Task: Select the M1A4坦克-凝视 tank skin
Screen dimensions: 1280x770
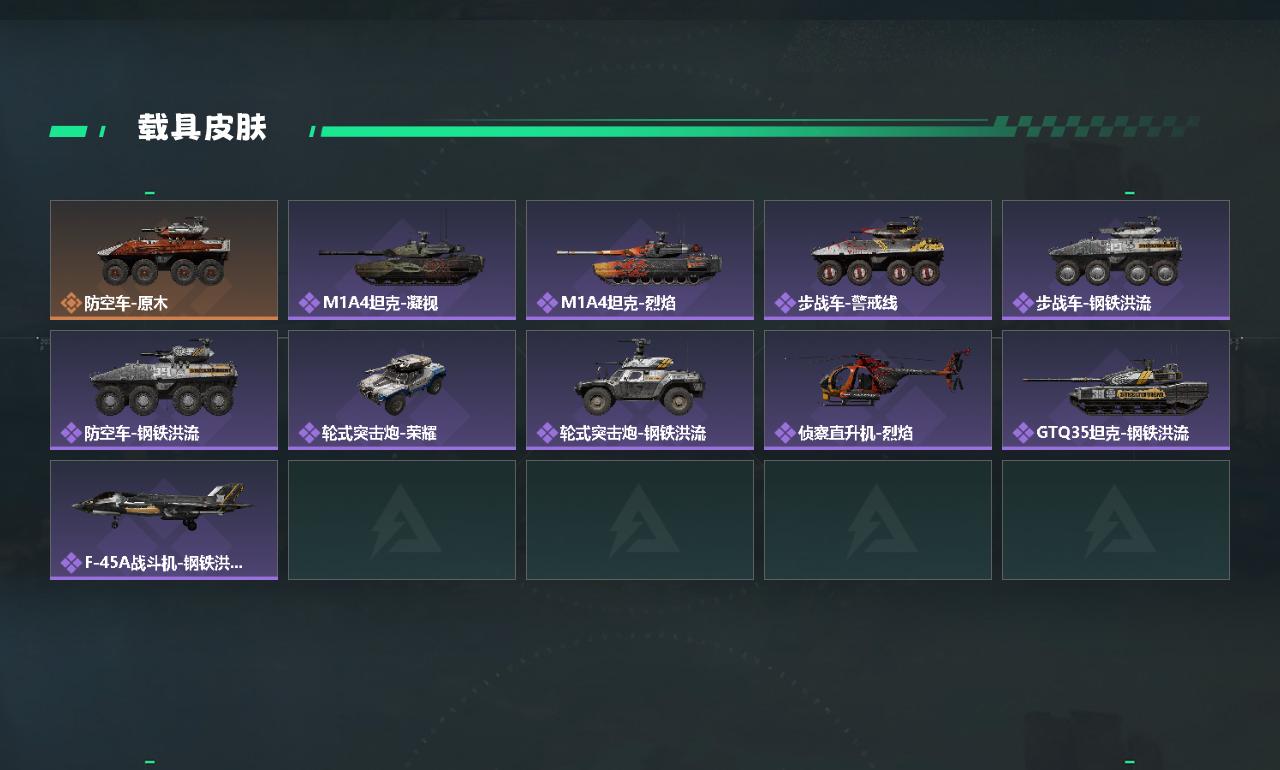Action: point(402,260)
